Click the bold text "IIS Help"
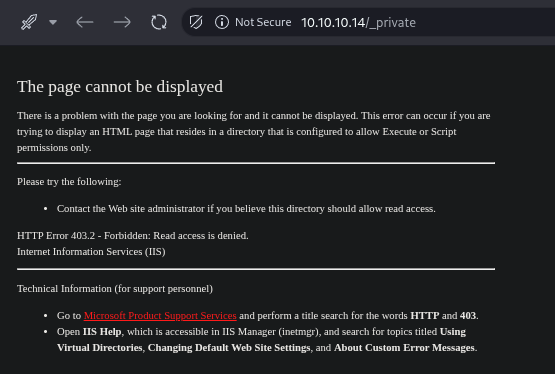555x374 pixels. (x=102, y=332)
